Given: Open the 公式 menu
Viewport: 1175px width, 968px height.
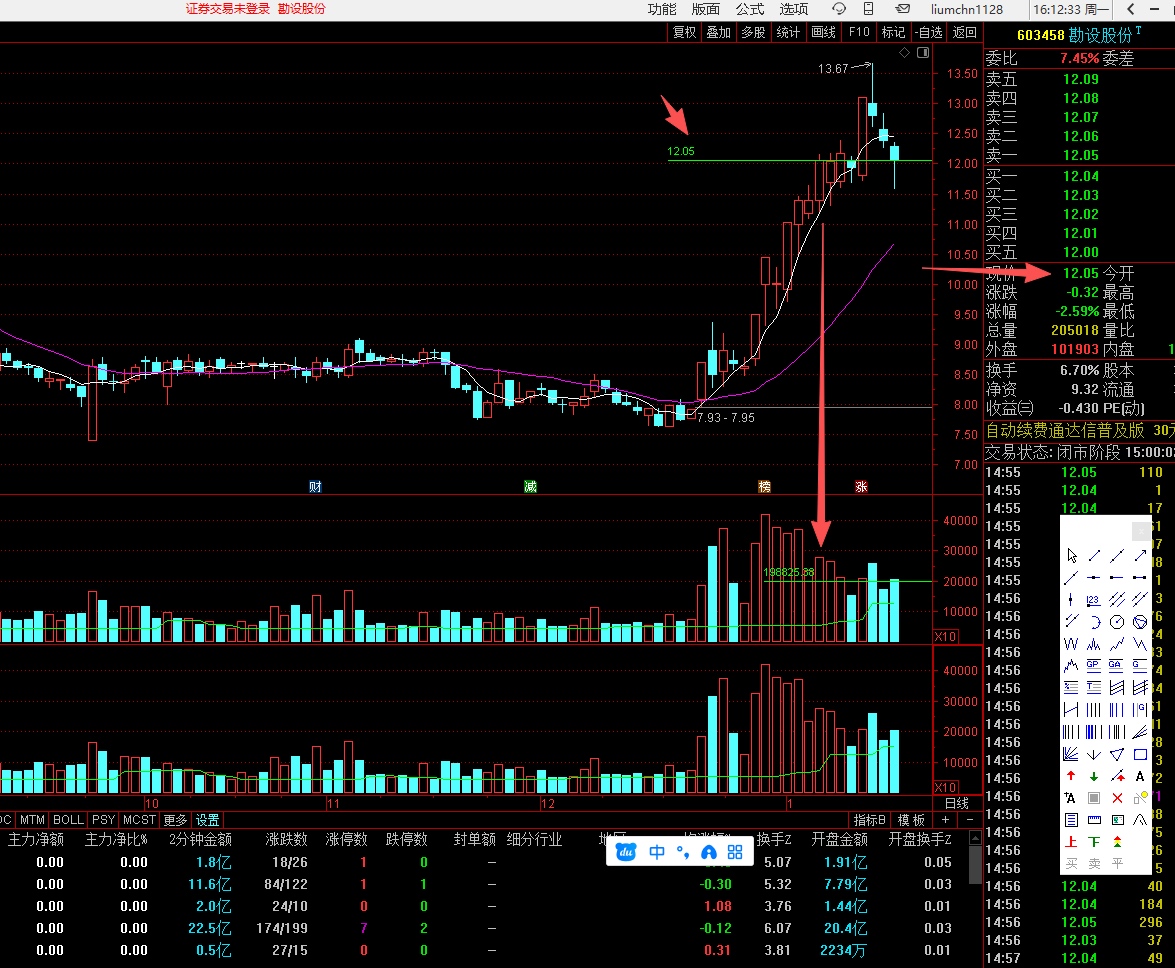Looking at the screenshot, I should point(749,9).
